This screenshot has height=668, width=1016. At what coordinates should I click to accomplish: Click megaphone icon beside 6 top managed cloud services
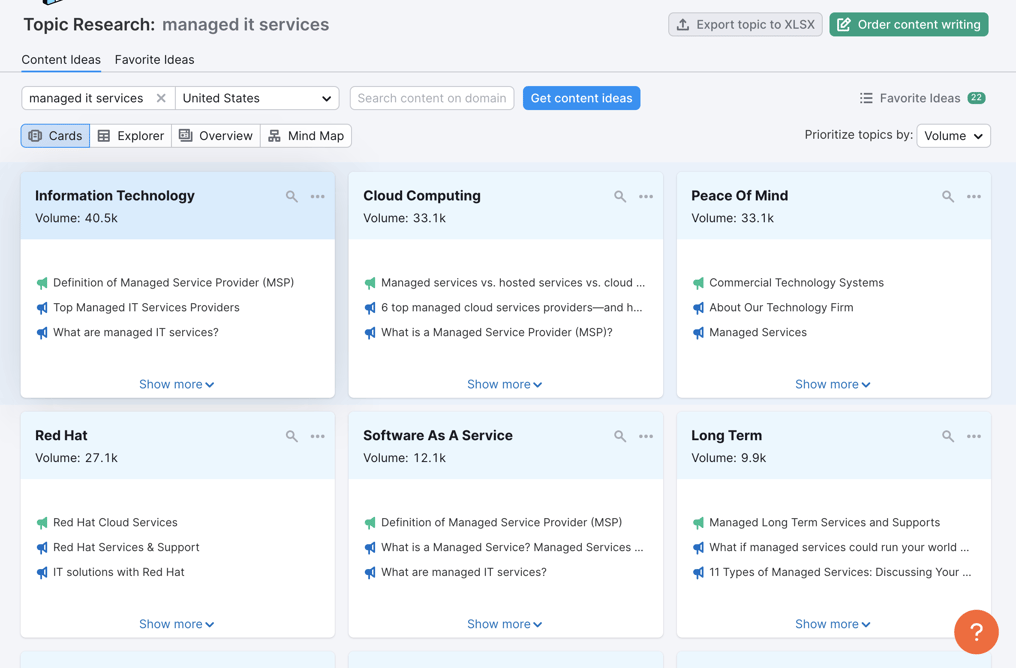(x=370, y=308)
